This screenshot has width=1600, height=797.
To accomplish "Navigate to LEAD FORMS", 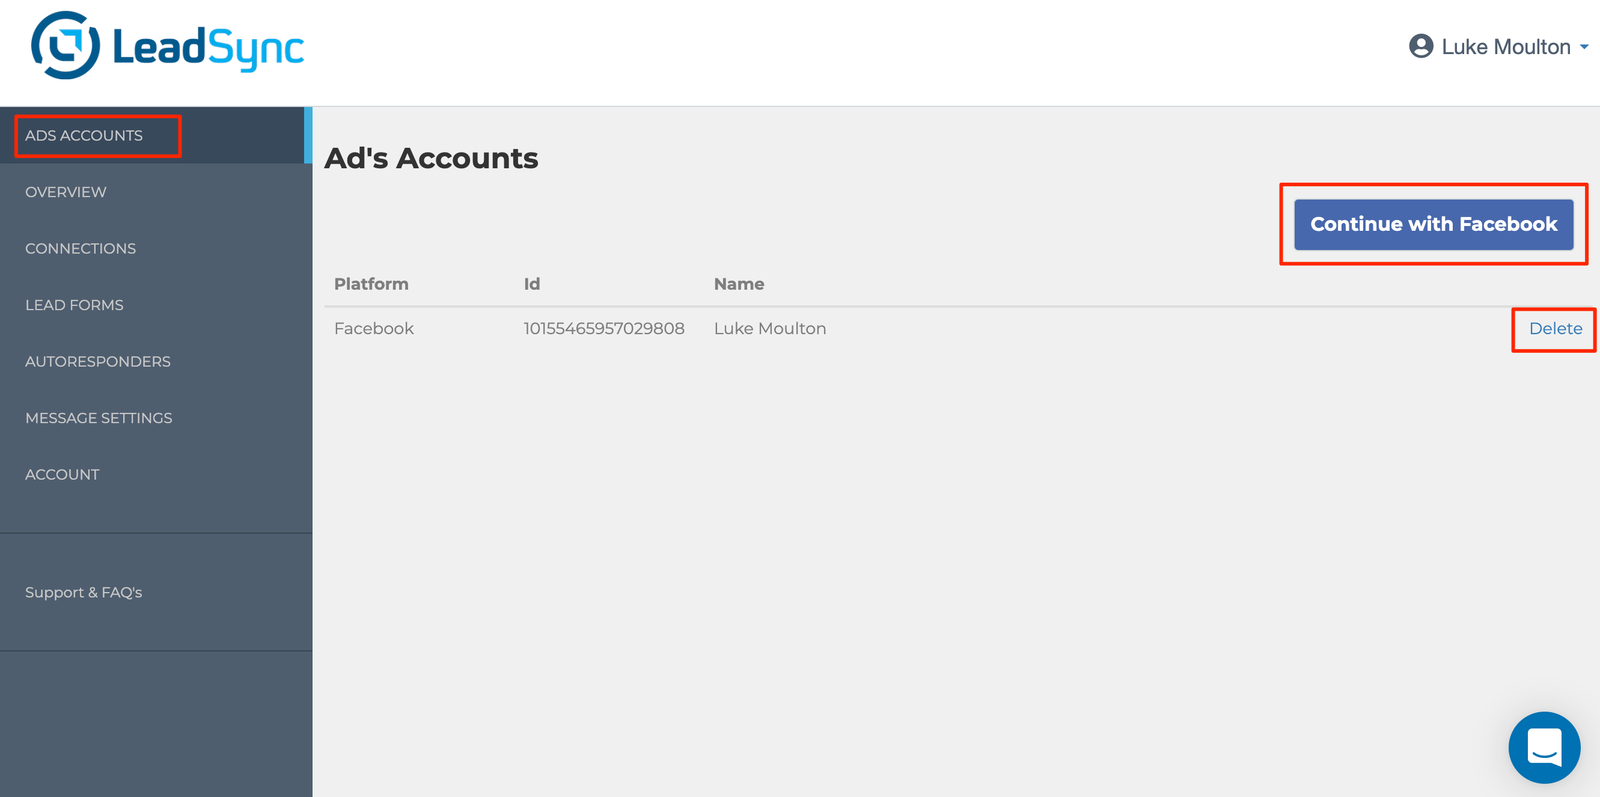I will (74, 305).
